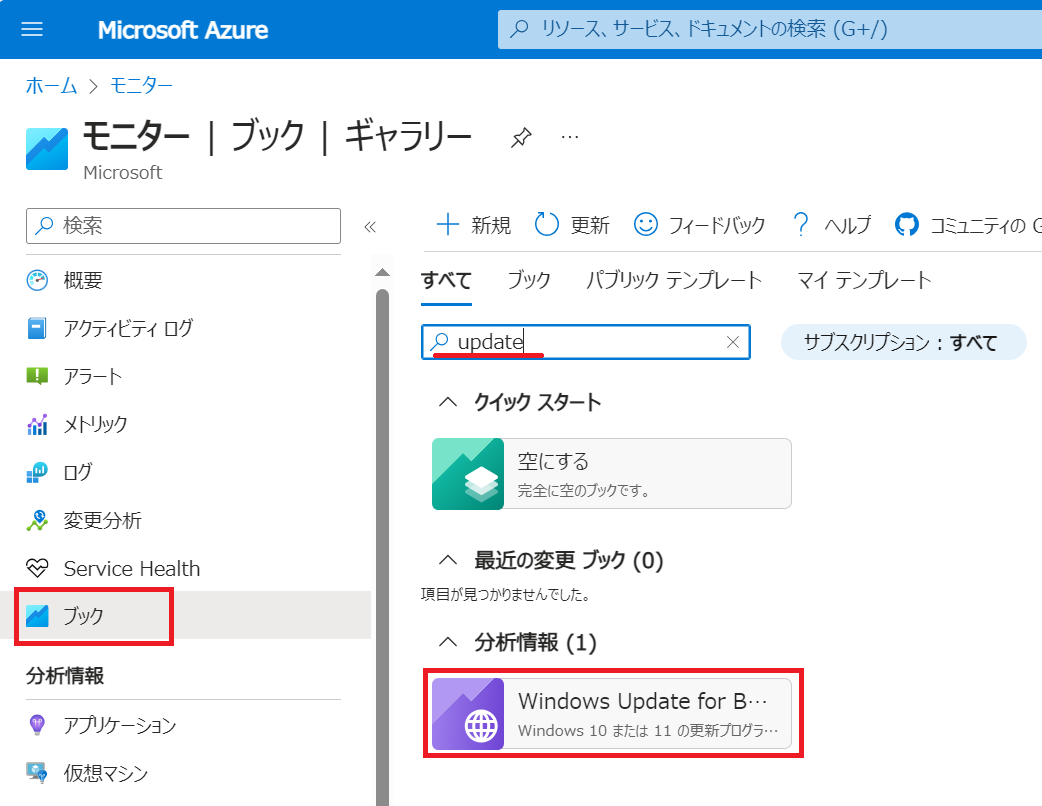Screen dimensions: 1042x806
Task: Switch to パブリック テンプレート tab
Action: [x=674, y=280]
